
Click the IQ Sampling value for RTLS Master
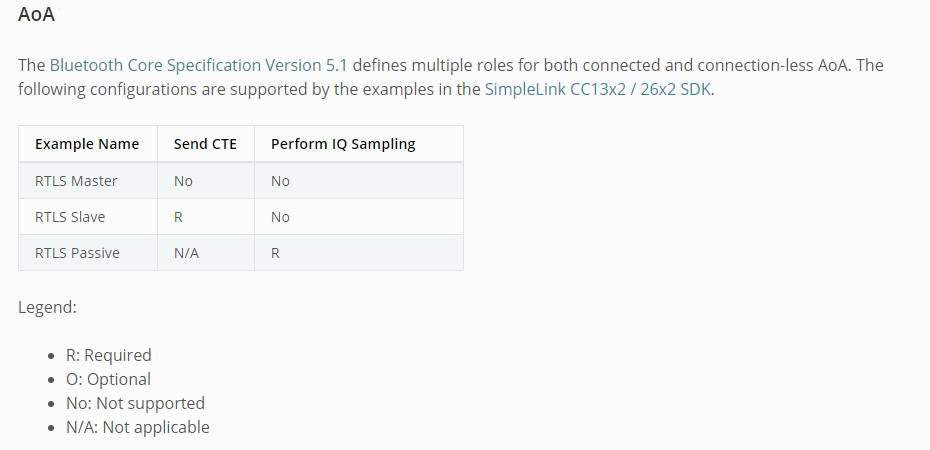280,181
